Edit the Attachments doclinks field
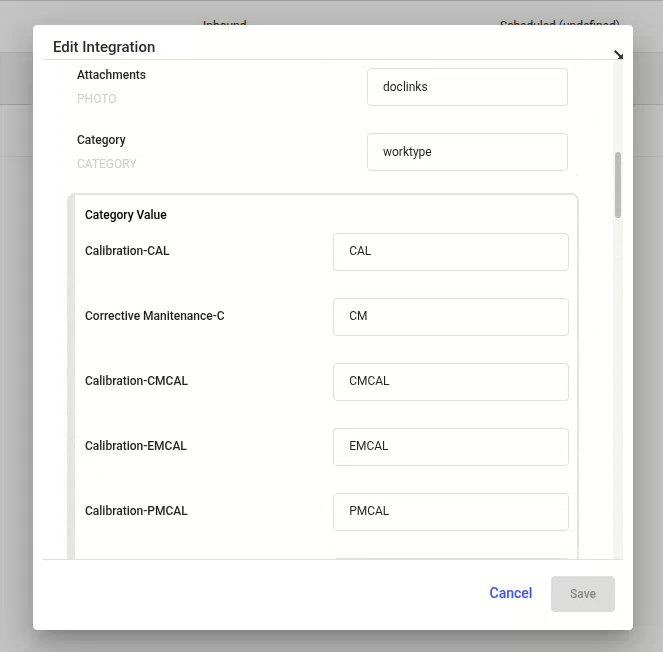663x652 pixels. (x=467, y=87)
